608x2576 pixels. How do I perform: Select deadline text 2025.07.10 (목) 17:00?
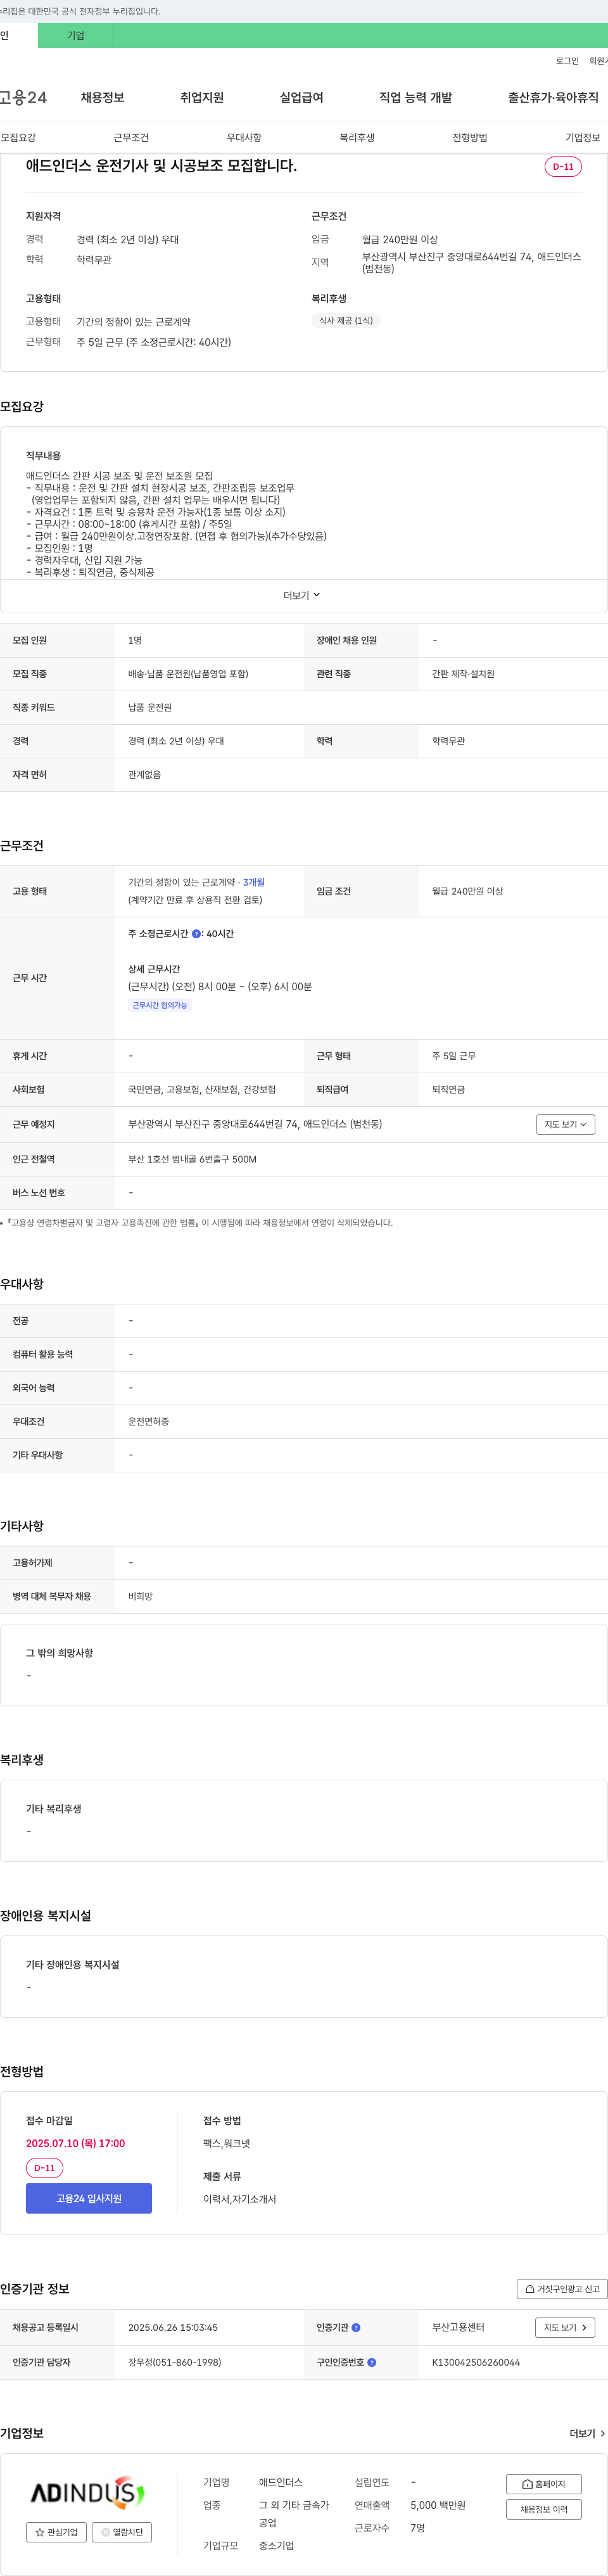pyautogui.click(x=75, y=2143)
